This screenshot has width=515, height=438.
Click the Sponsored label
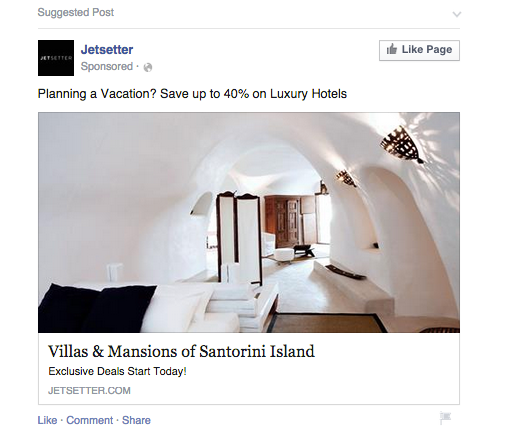(107, 66)
